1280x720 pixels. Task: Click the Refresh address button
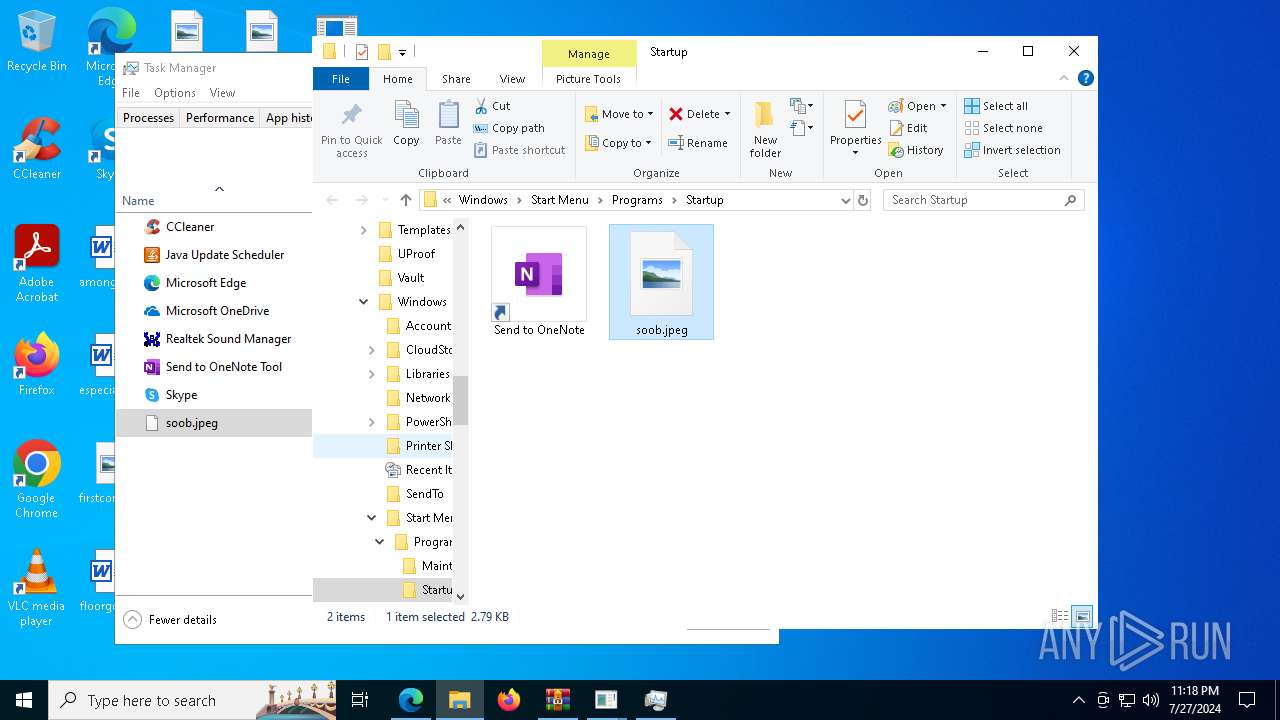(x=863, y=200)
